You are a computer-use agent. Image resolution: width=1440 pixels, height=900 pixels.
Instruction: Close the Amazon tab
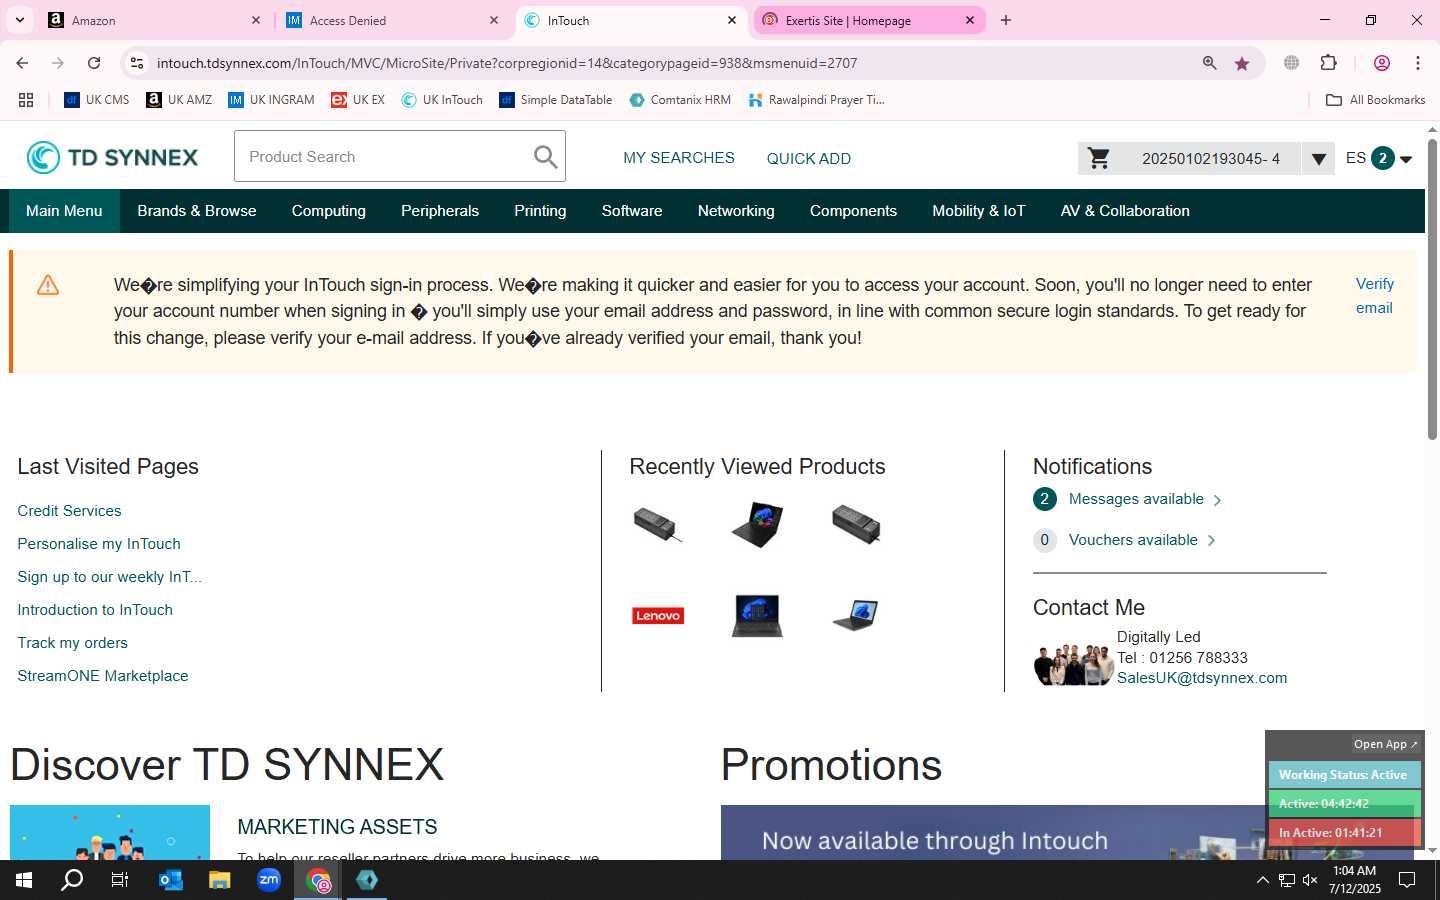pos(255,20)
